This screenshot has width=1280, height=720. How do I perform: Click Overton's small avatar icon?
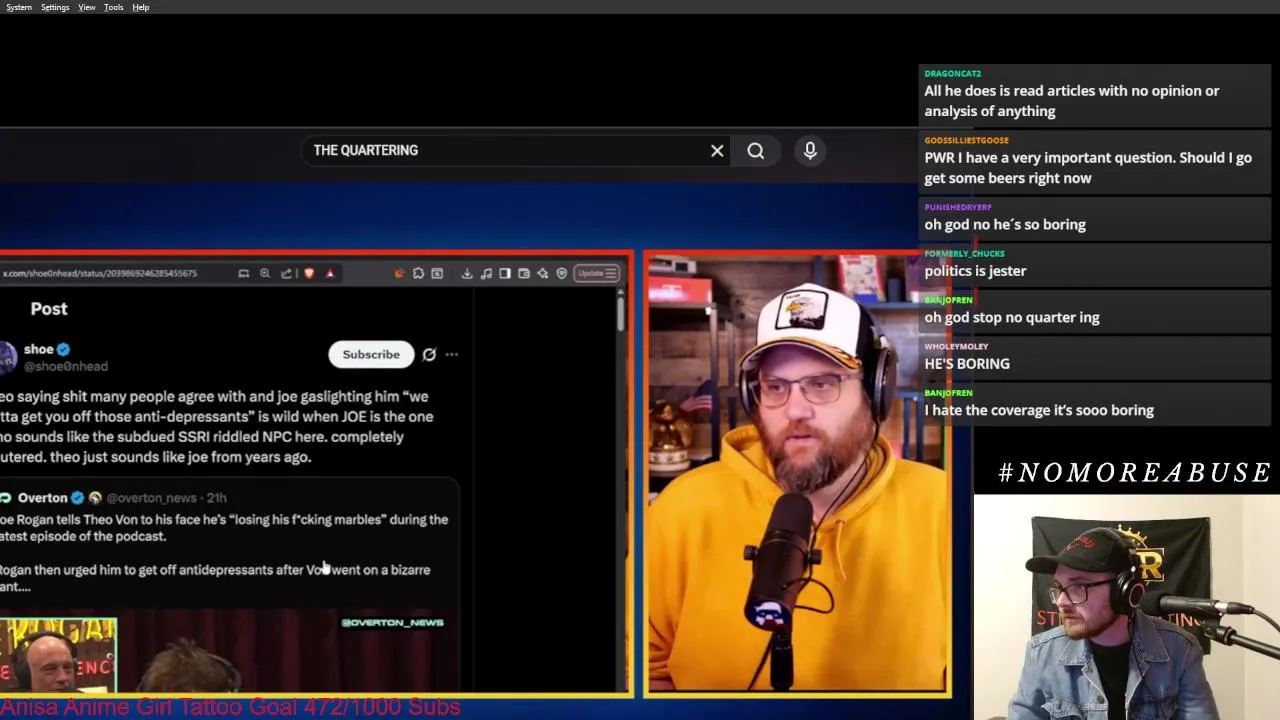click(x=6, y=497)
